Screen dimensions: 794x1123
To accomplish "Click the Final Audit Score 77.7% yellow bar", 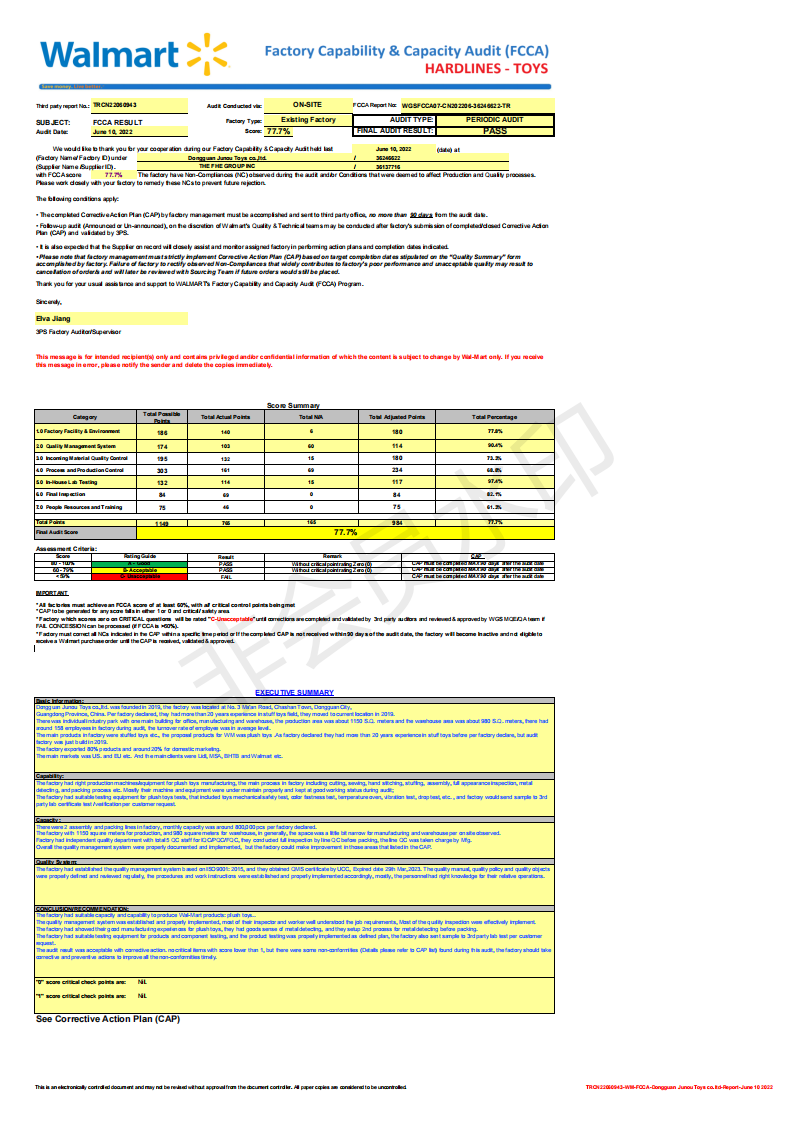I will tap(345, 532).
